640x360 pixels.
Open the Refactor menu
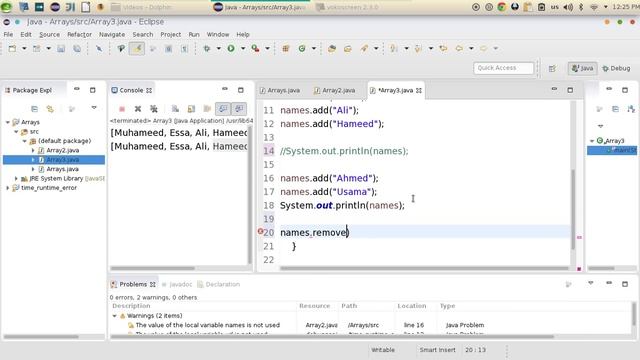point(80,35)
